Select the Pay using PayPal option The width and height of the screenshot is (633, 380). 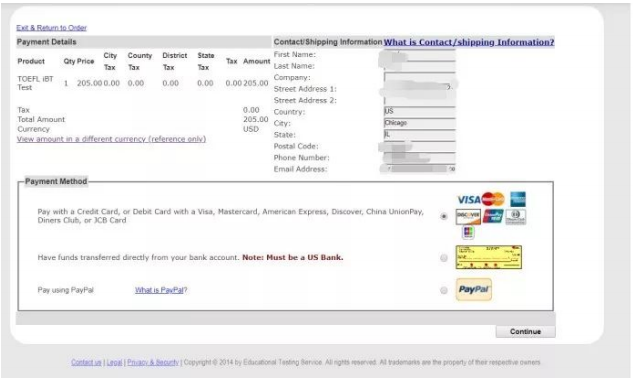pos(444,290)
